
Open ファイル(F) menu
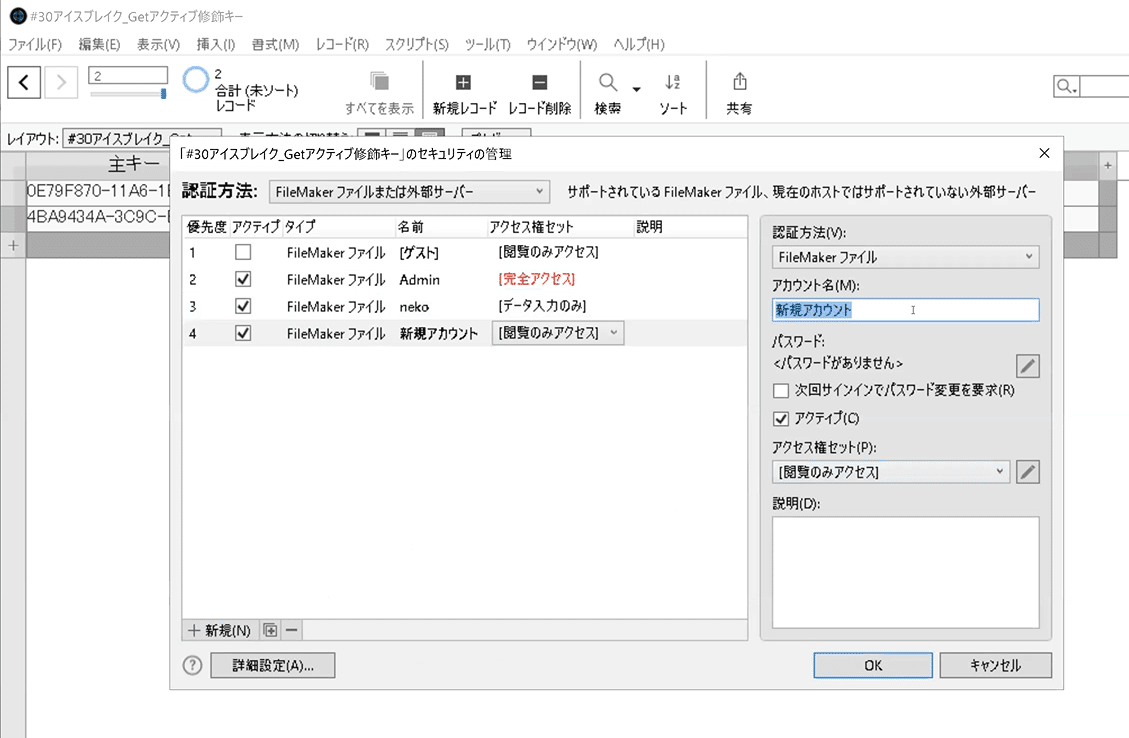pos(35,44)
